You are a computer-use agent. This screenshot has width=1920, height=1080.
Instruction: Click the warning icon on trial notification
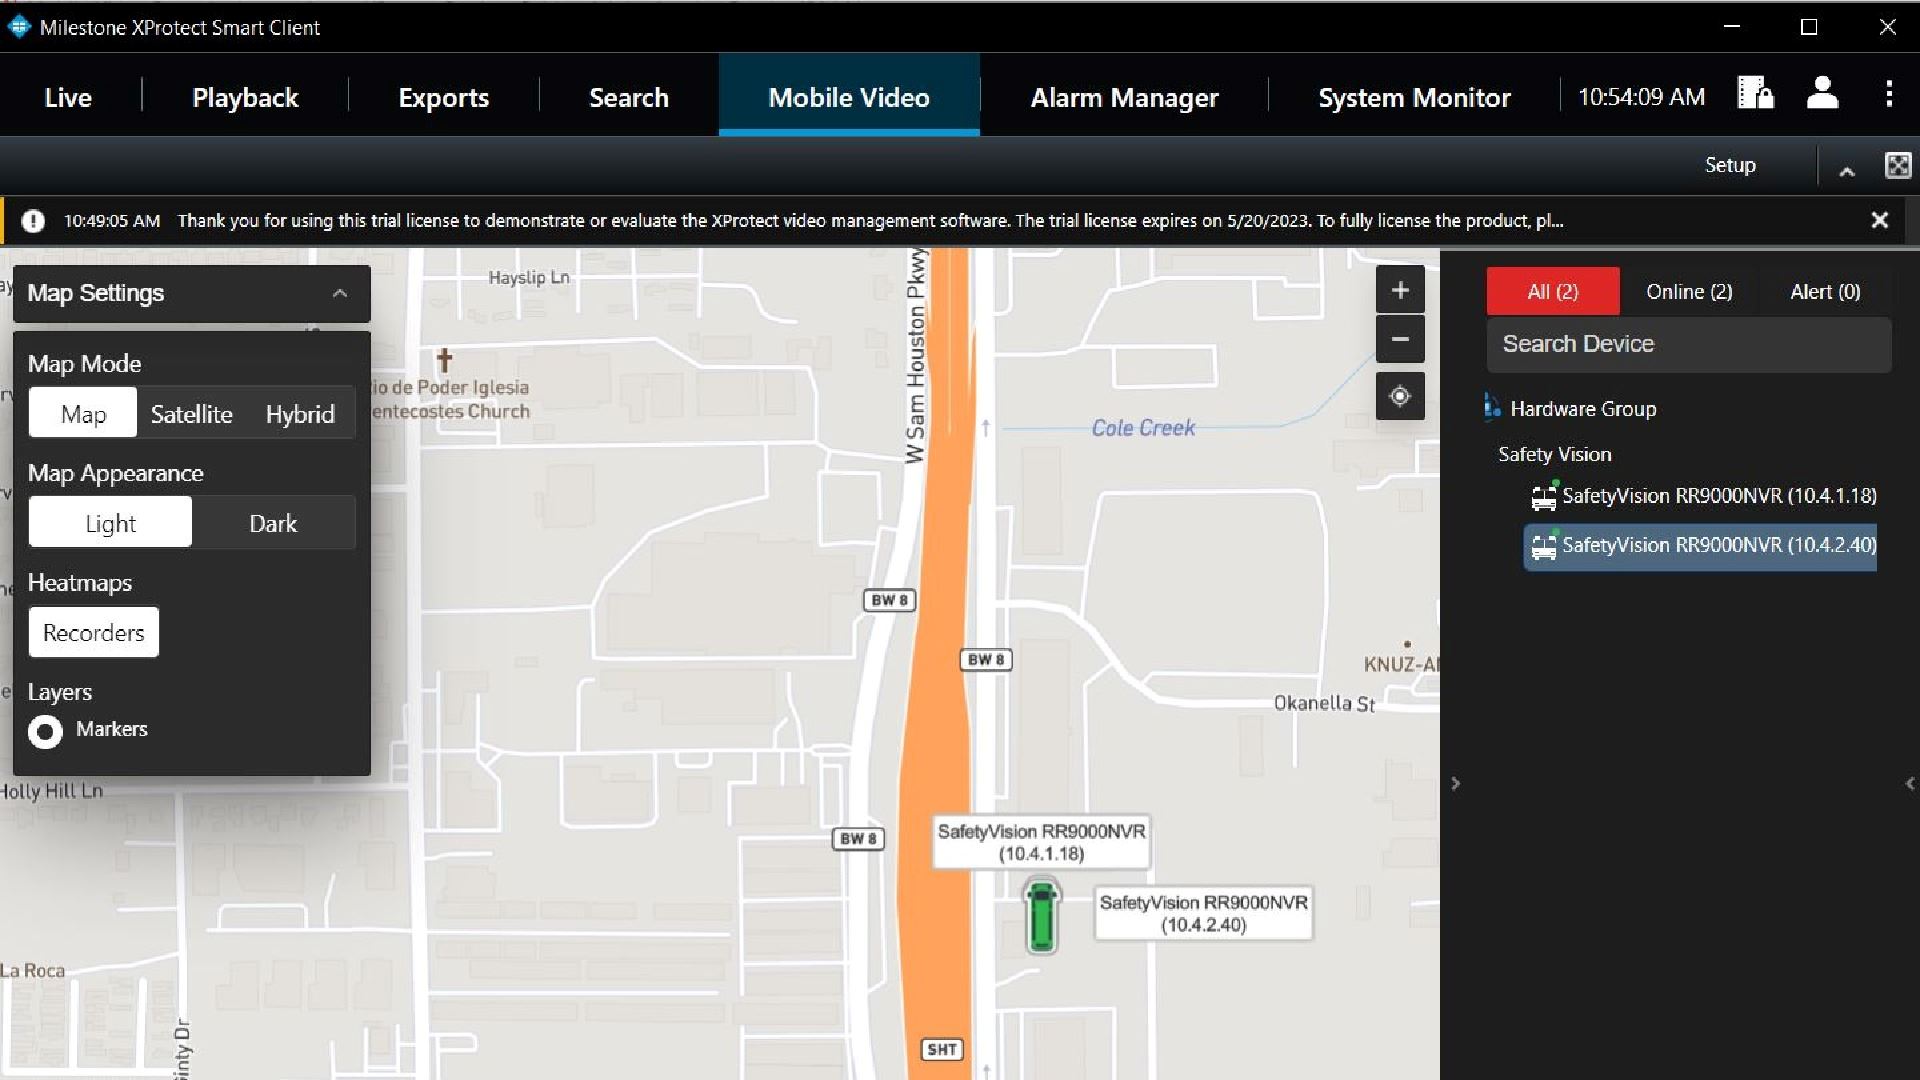click(33, 221)
